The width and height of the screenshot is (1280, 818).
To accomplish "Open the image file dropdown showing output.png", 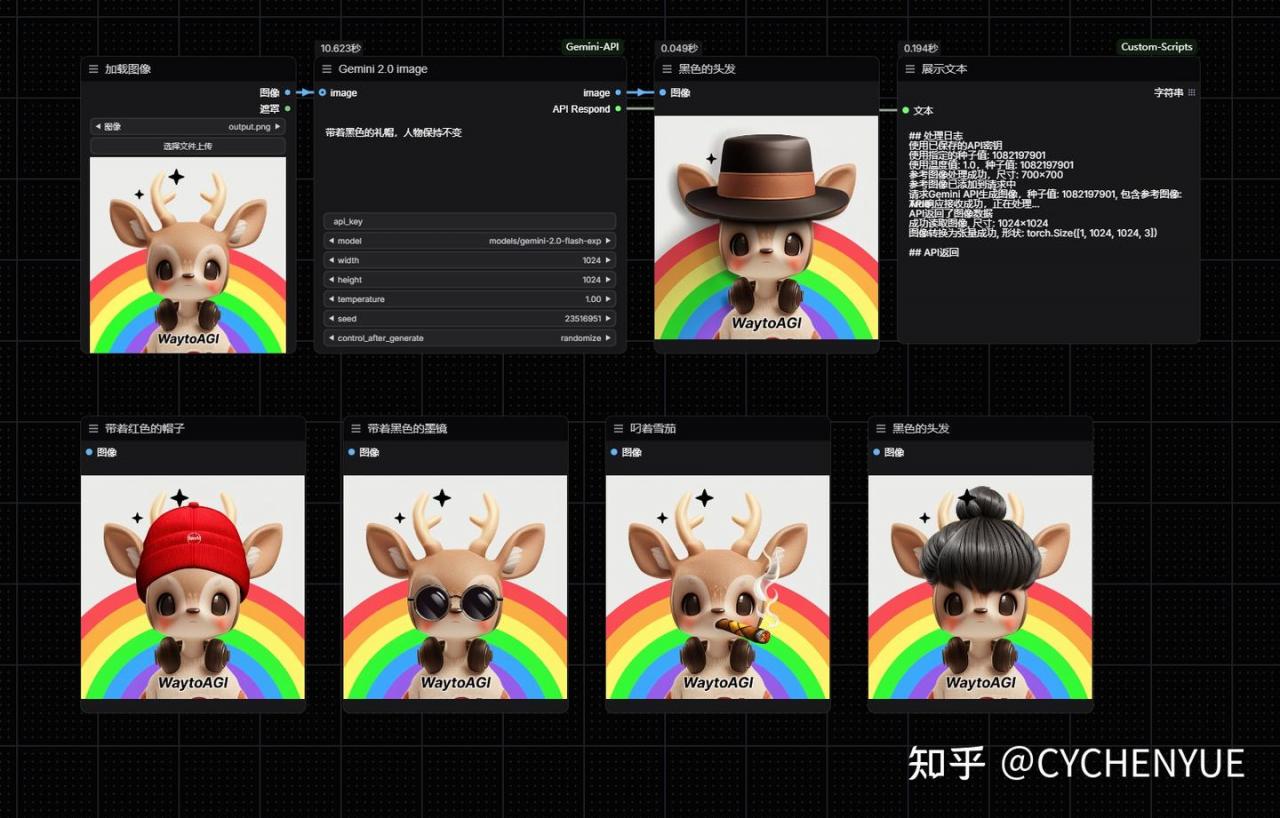I will 188,127.
